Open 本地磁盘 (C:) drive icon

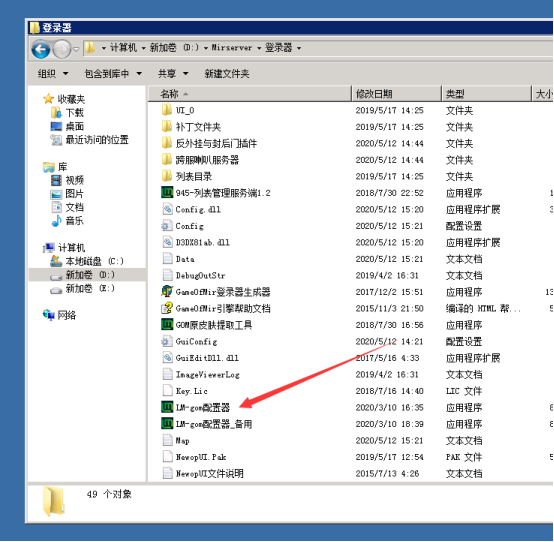(x=56, y=261)
